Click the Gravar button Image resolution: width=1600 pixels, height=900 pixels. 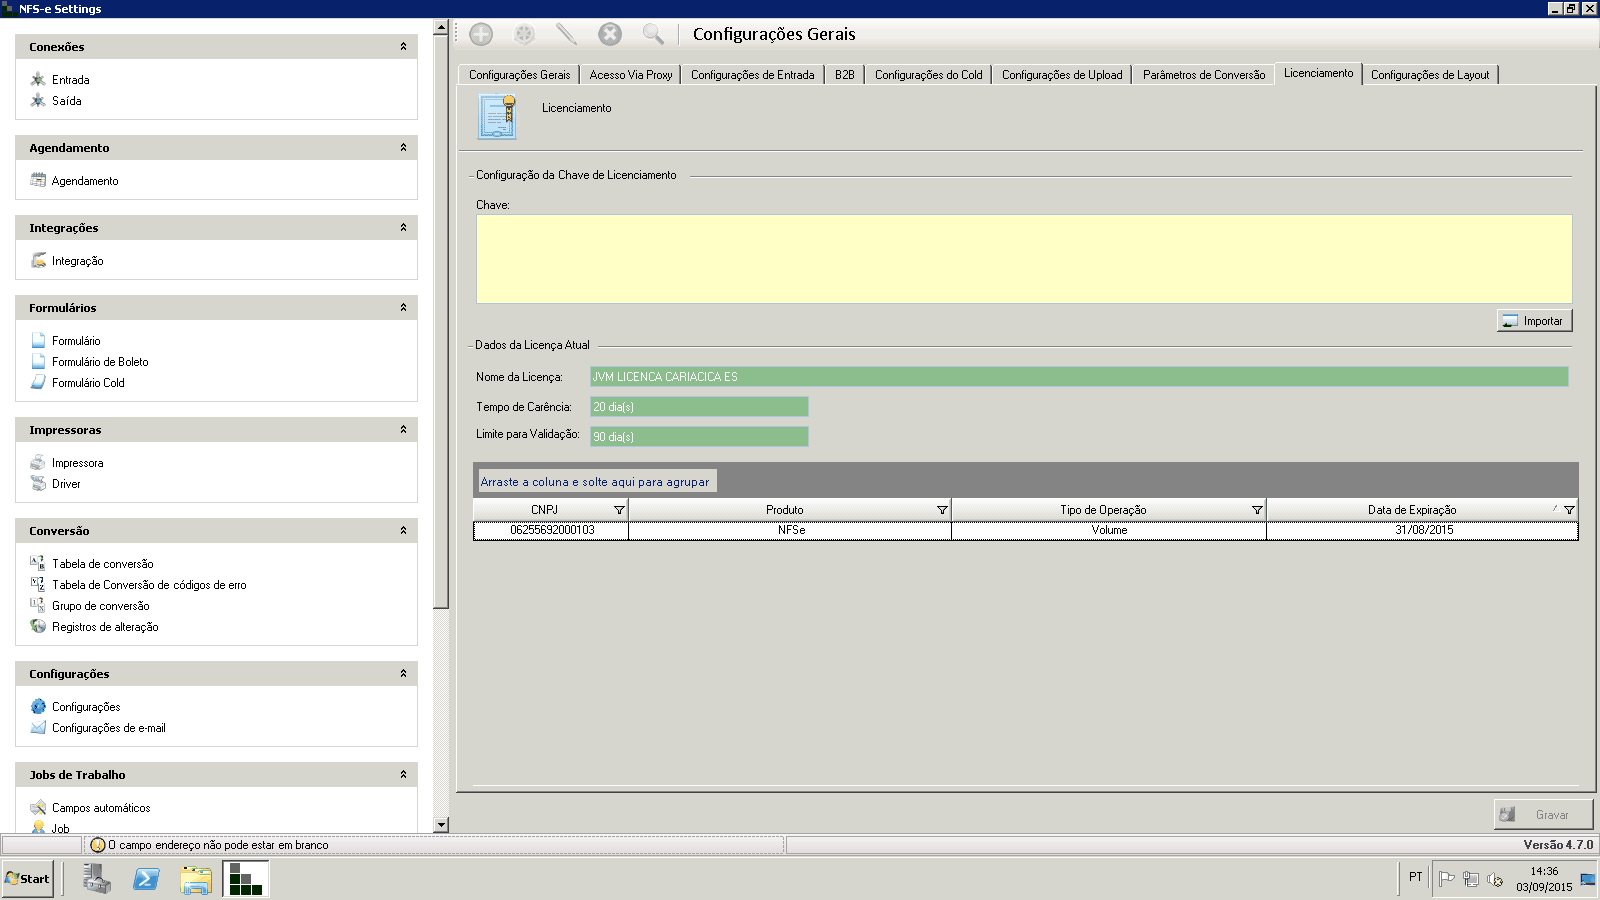1543,815
